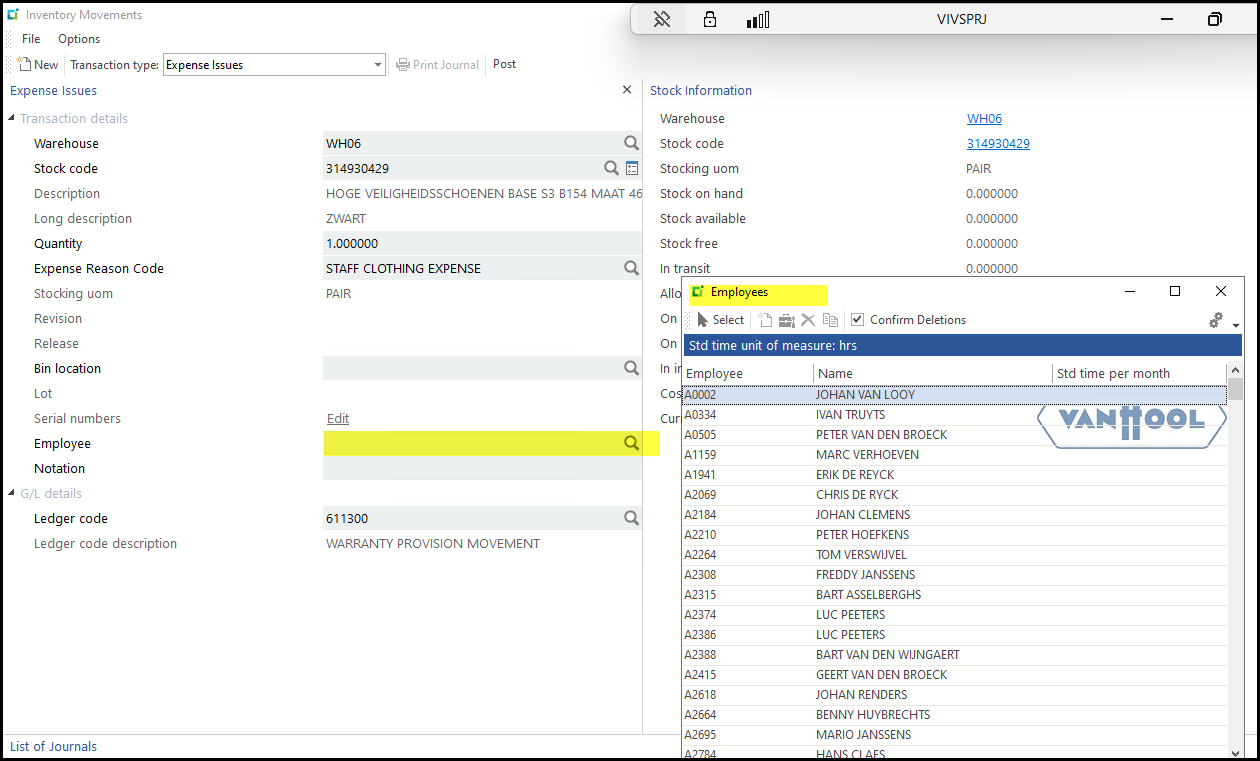
Task: Select employee row PETER VAN DEN BROECK
Action: 881,435
